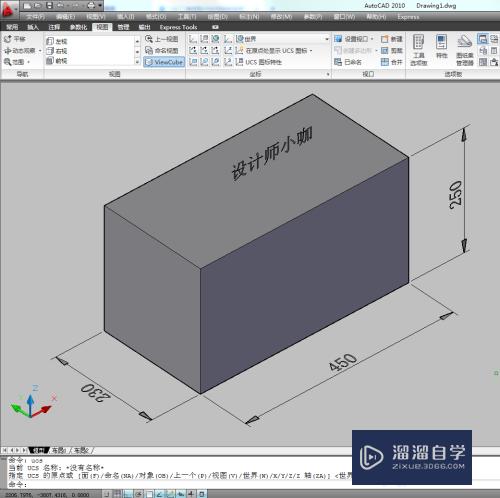
Task: Open the 世界 UCS combo box
Action: click(x=282, y=39)
